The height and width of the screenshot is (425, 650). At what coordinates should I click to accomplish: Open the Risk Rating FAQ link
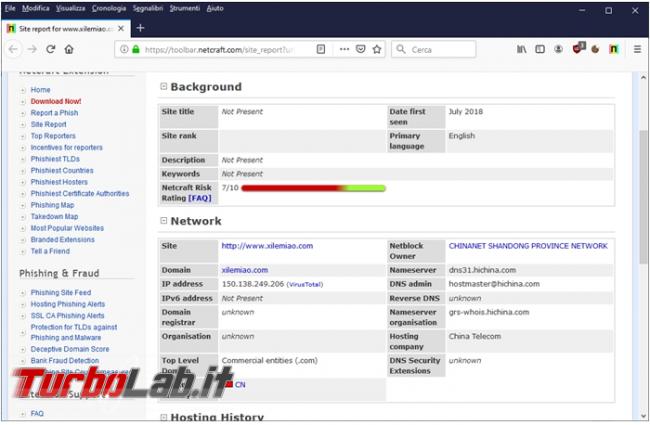200,198
